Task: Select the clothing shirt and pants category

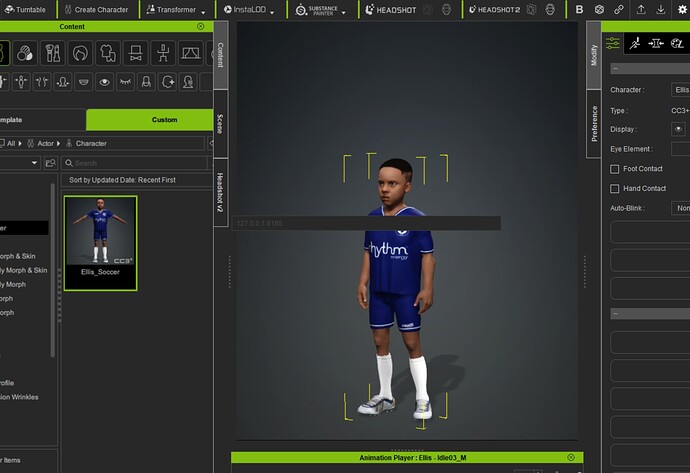Action: [108, 53]
